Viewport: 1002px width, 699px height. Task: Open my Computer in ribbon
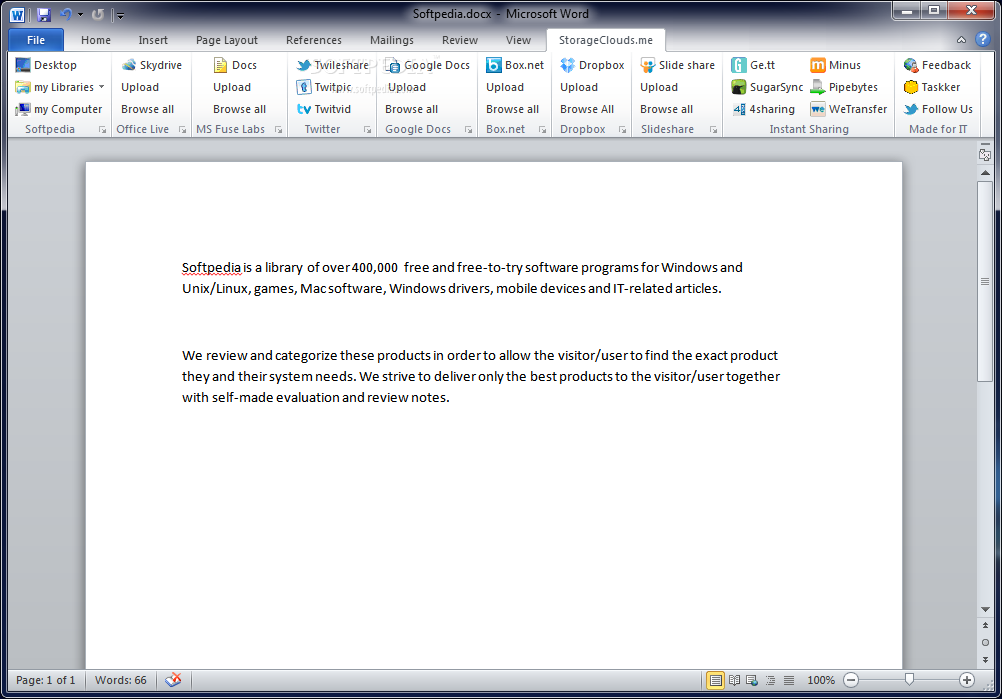(59, 109)
